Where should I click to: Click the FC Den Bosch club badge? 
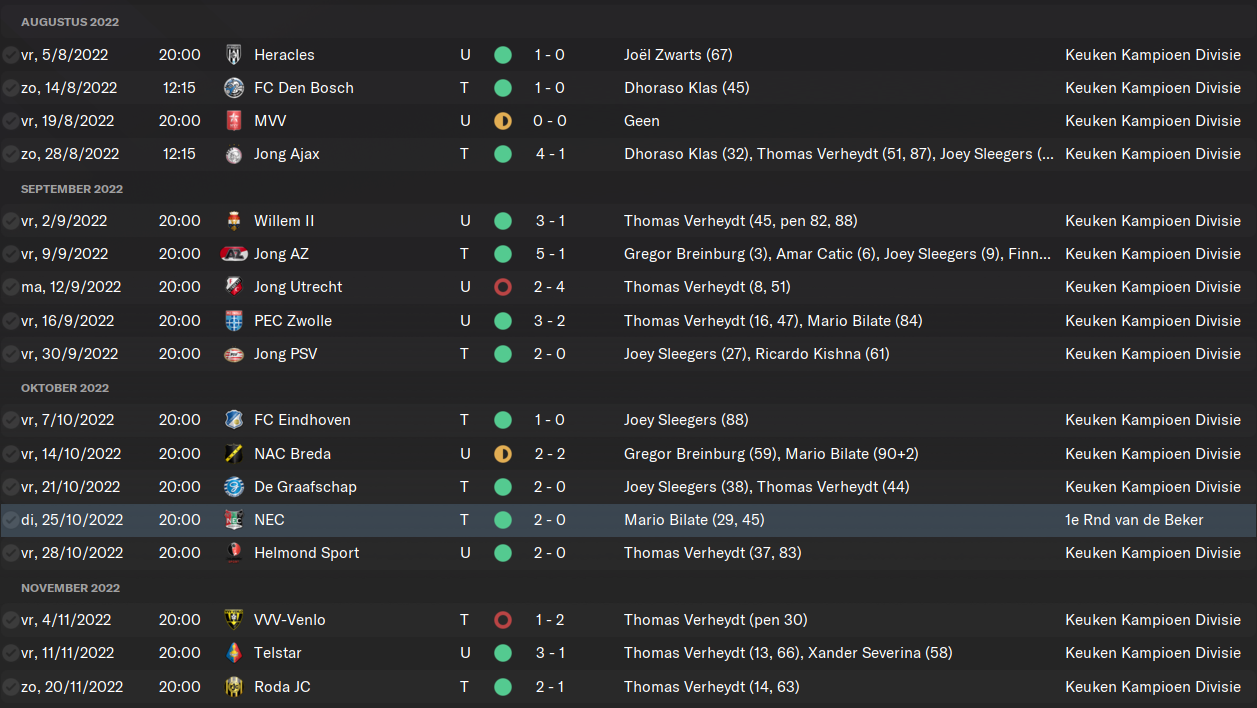click(x=234, y=88)
